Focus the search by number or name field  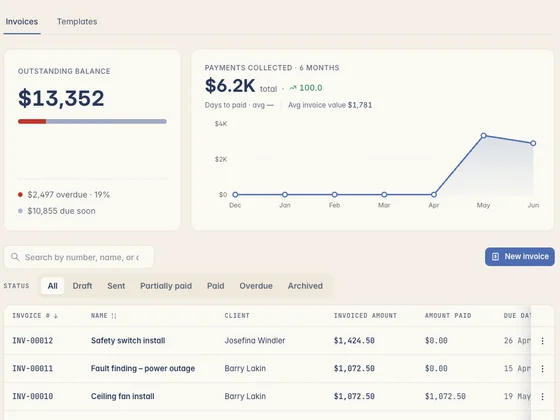point(79,257)
